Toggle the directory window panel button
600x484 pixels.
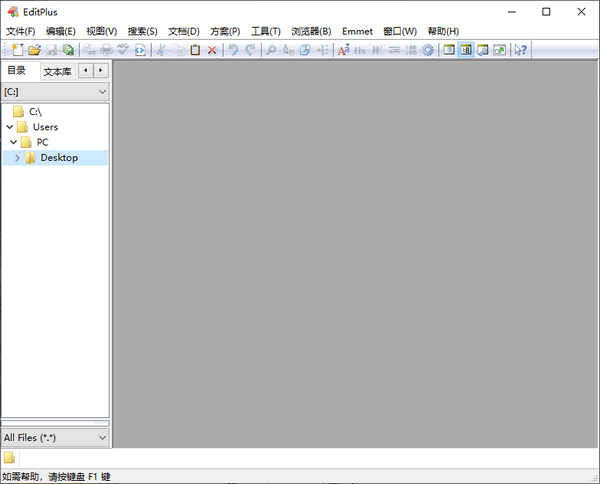click(466, 50)
